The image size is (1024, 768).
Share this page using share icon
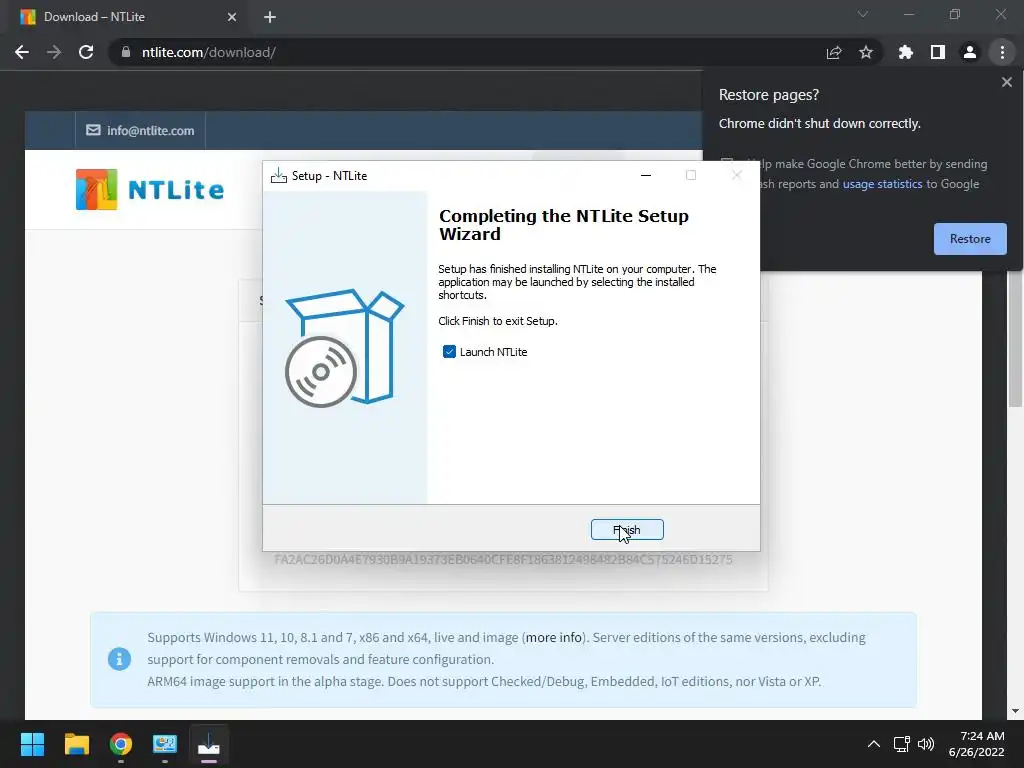[x=834, y=52]
